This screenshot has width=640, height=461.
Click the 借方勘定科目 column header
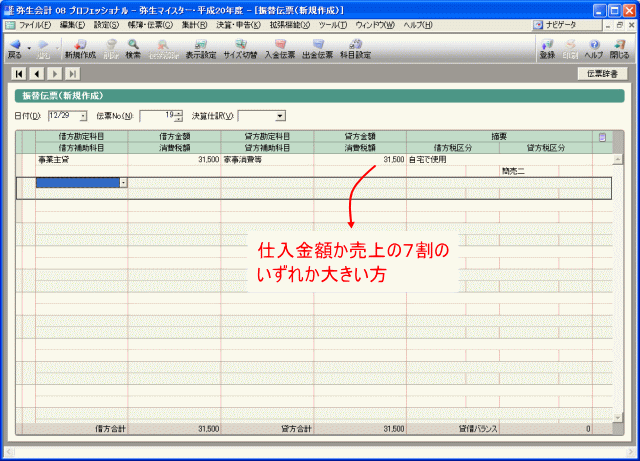(82, 136)
